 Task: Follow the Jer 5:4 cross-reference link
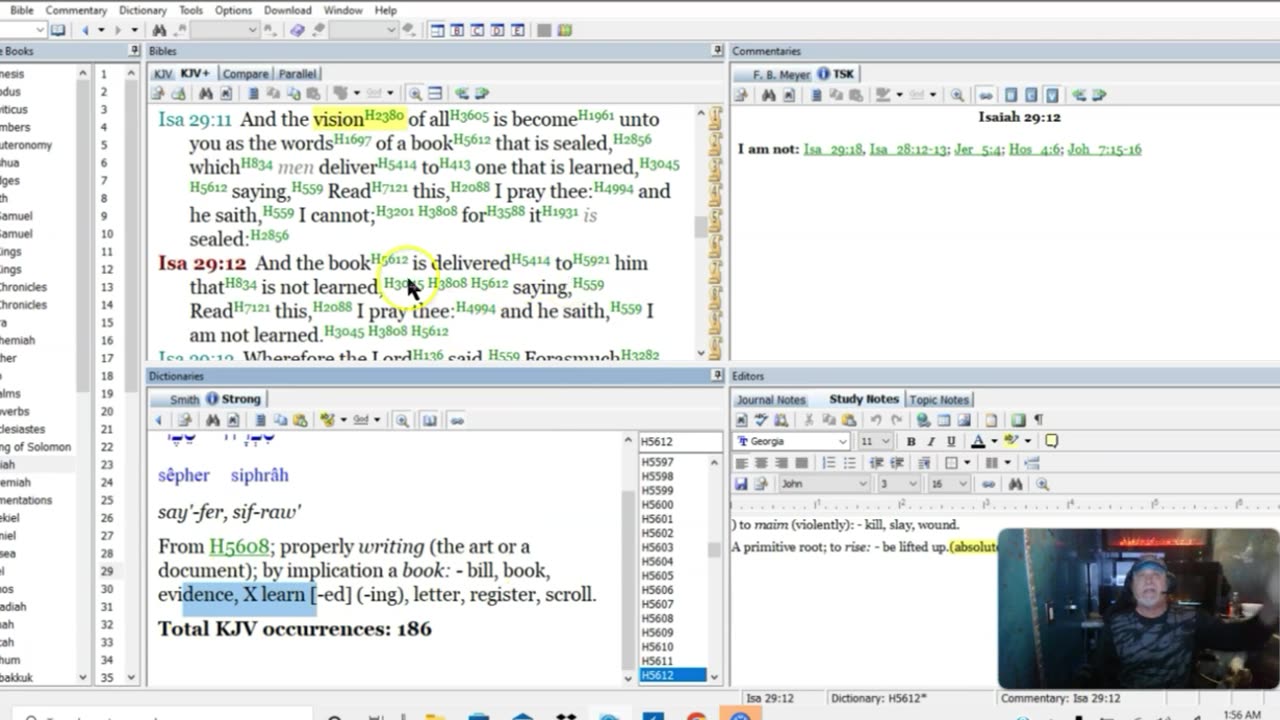pos(977,149)
